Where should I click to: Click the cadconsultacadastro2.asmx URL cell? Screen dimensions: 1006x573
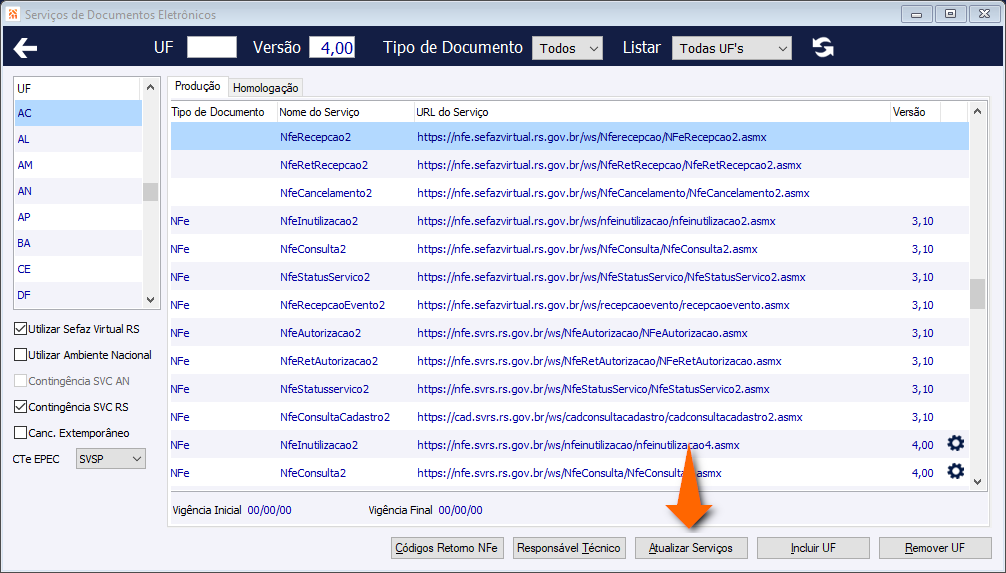pyautogui.click(x=610, y=417)
